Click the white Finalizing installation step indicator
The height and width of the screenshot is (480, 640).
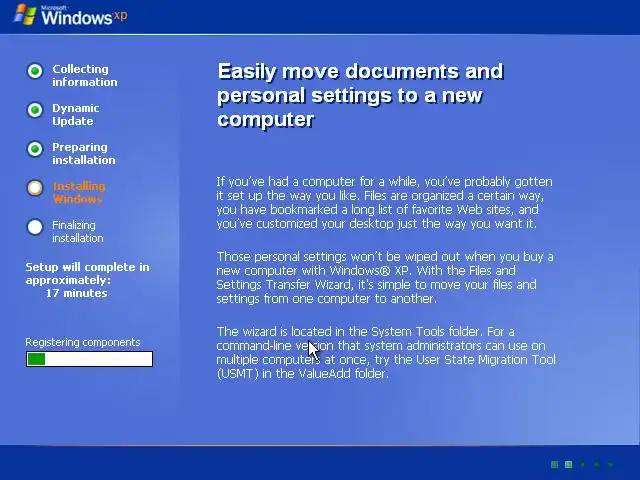click(35, 227)
